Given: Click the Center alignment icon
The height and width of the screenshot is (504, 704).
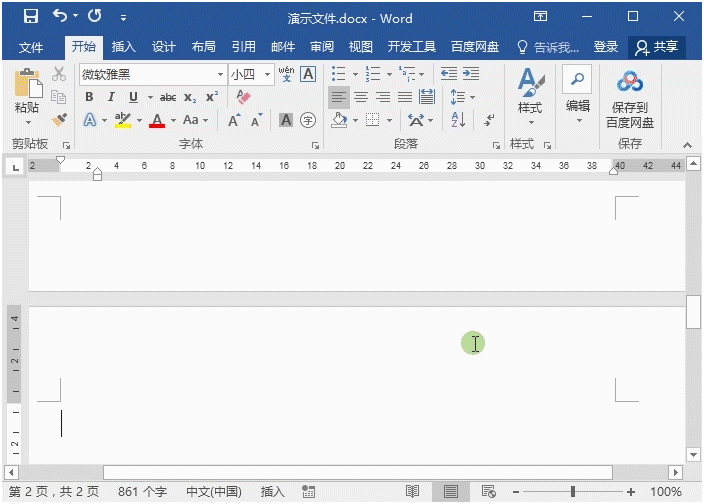Looking at the screenshot, I should click(361, 96).
